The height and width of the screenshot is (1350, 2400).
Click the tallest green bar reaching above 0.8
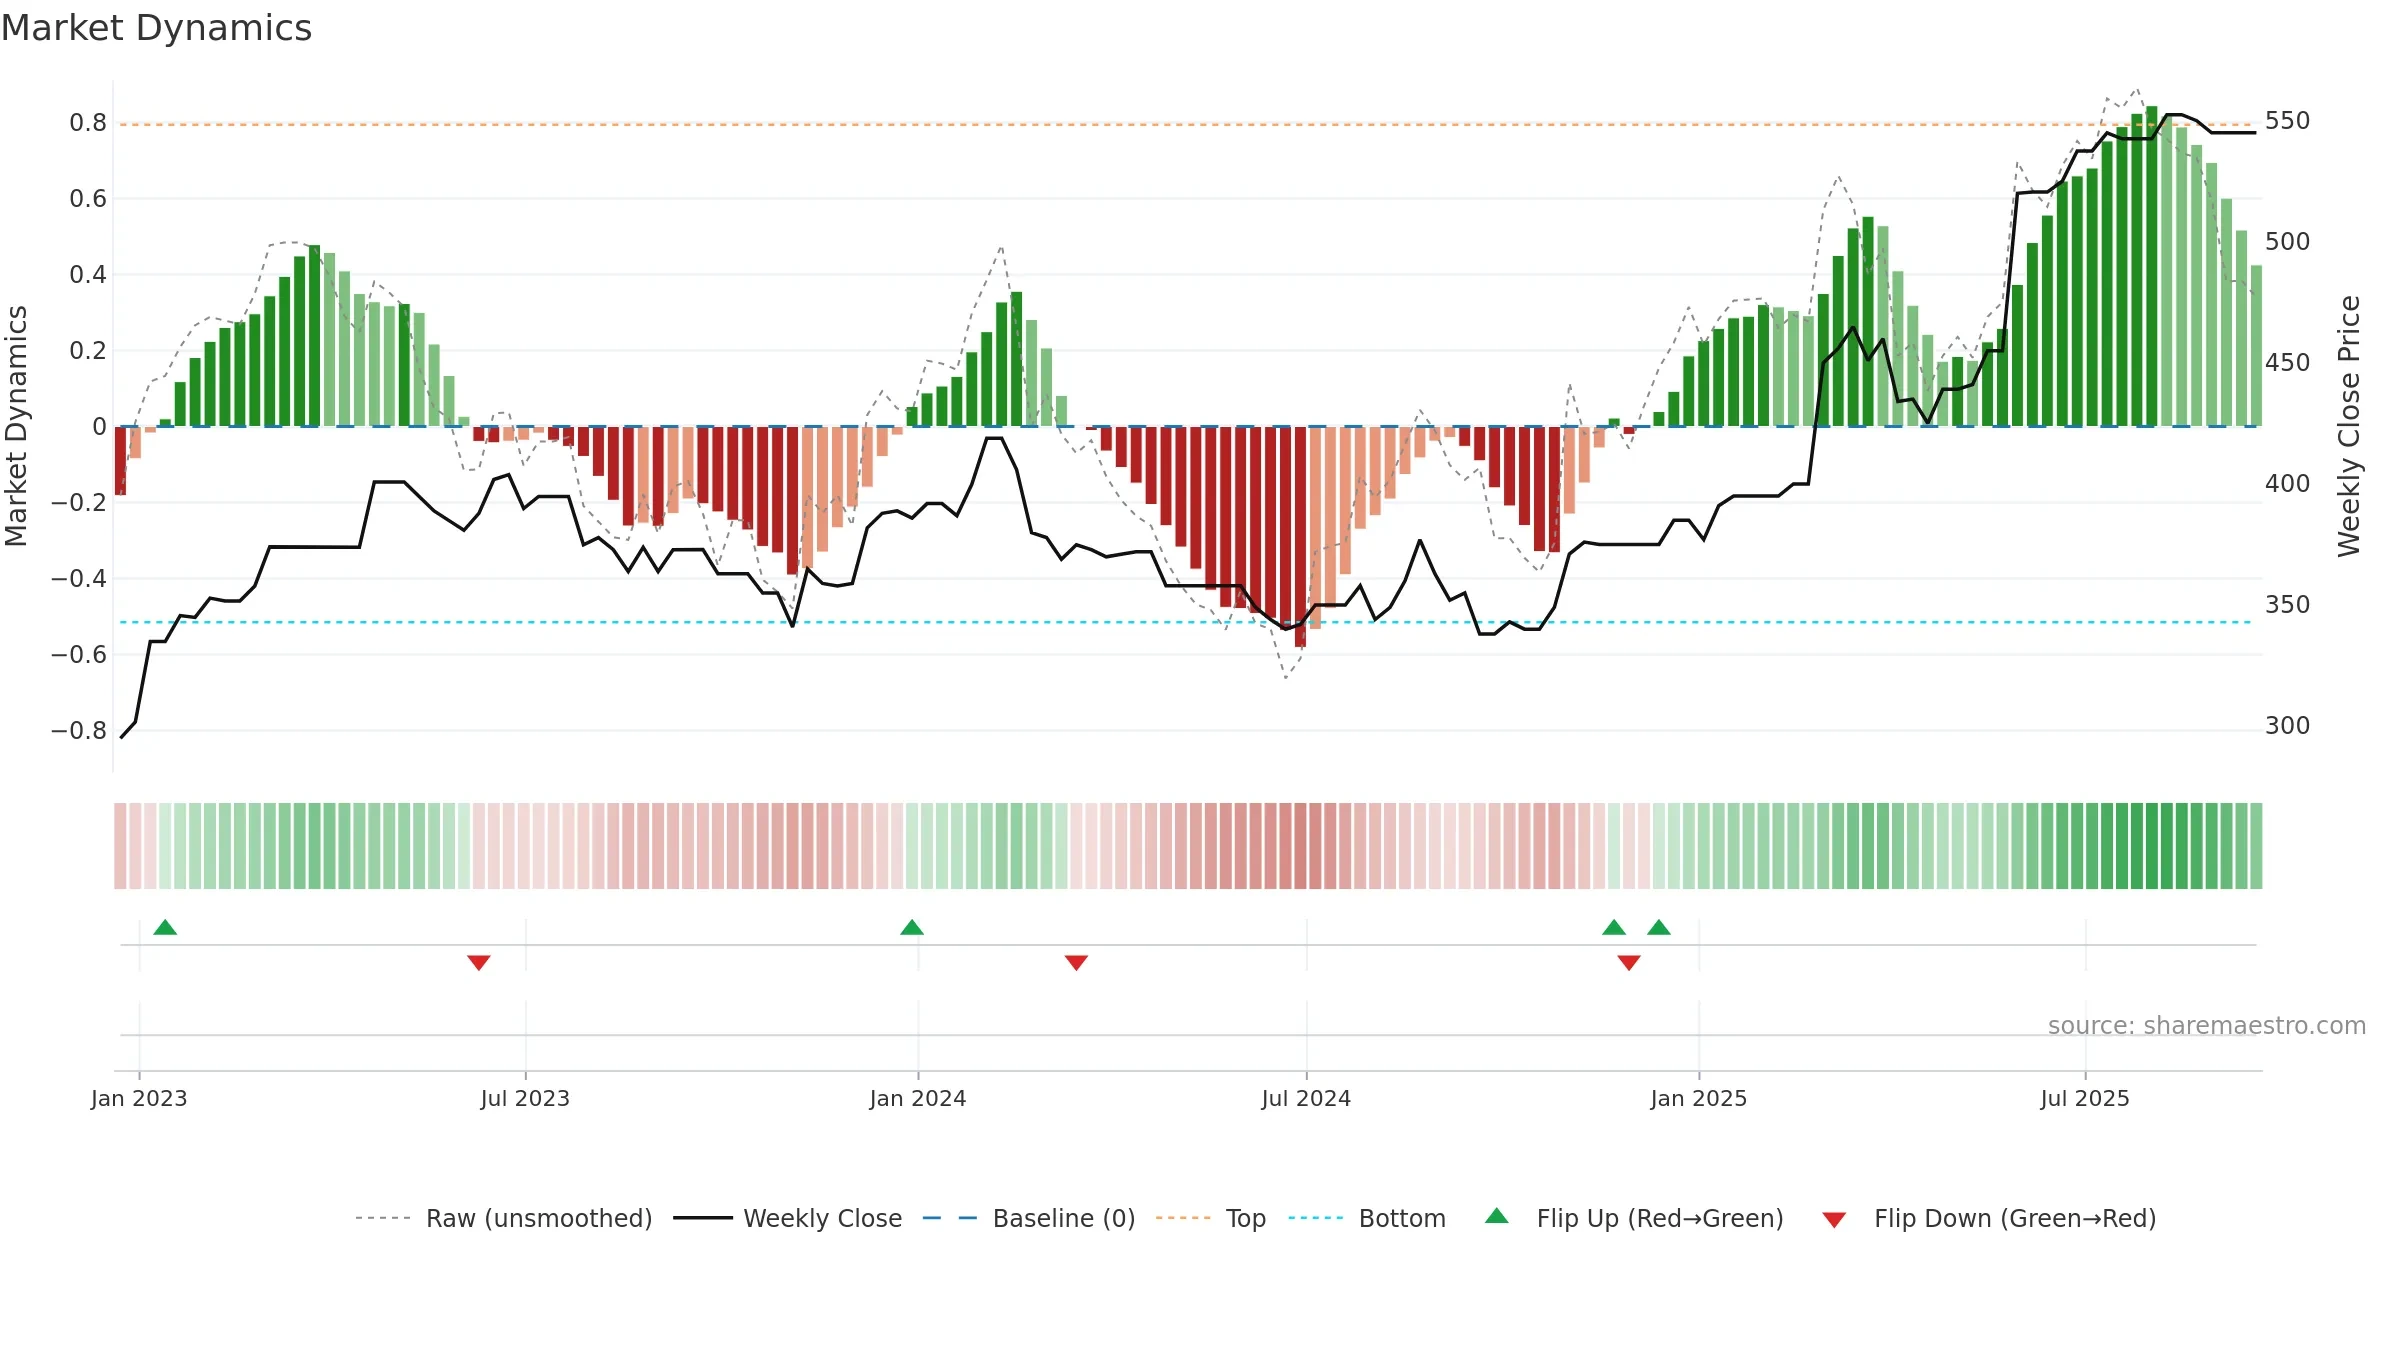pyautogui.click(x=2152, y=266)
